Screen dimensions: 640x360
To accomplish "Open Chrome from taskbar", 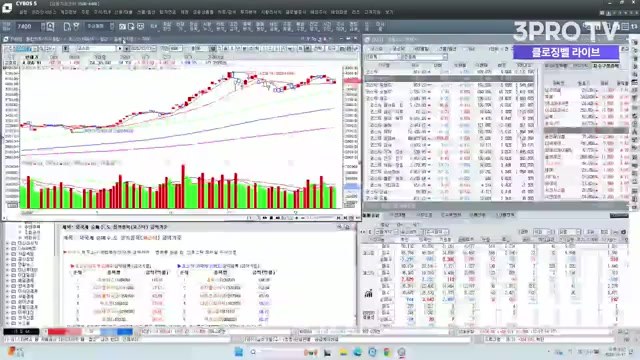I will [387, 352].
